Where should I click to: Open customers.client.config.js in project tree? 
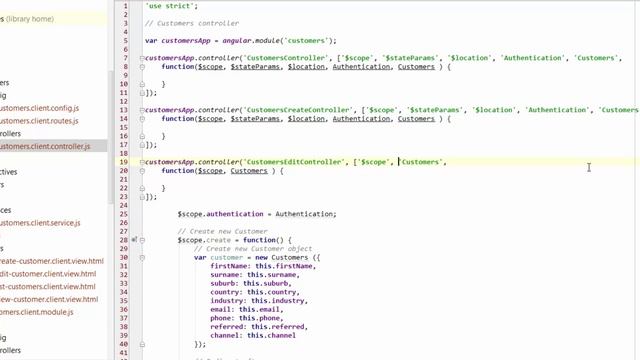tap(40, 108)
